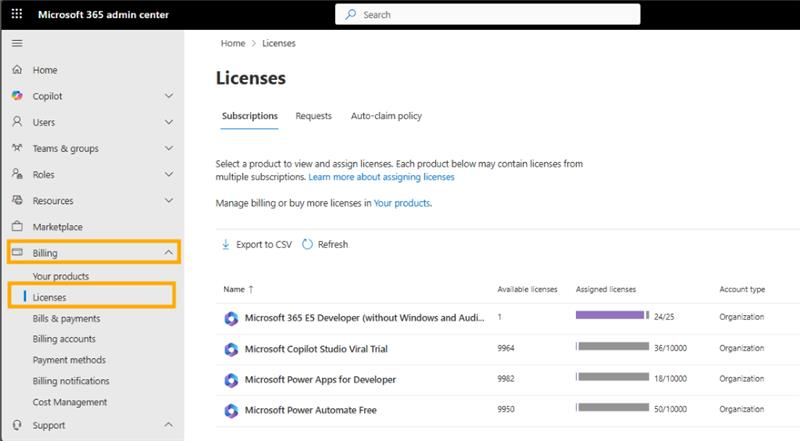The width and height of the screenshot is (800, 441).
Task: Open Marketplace in the sidebar
Action: 58,227
